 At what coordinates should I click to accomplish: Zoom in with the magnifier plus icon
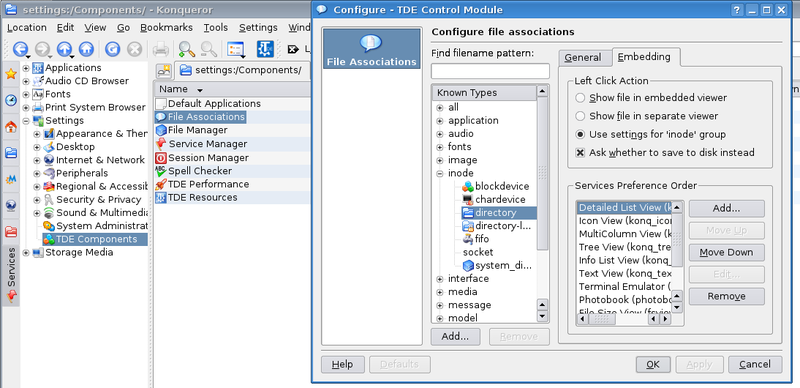186,49
